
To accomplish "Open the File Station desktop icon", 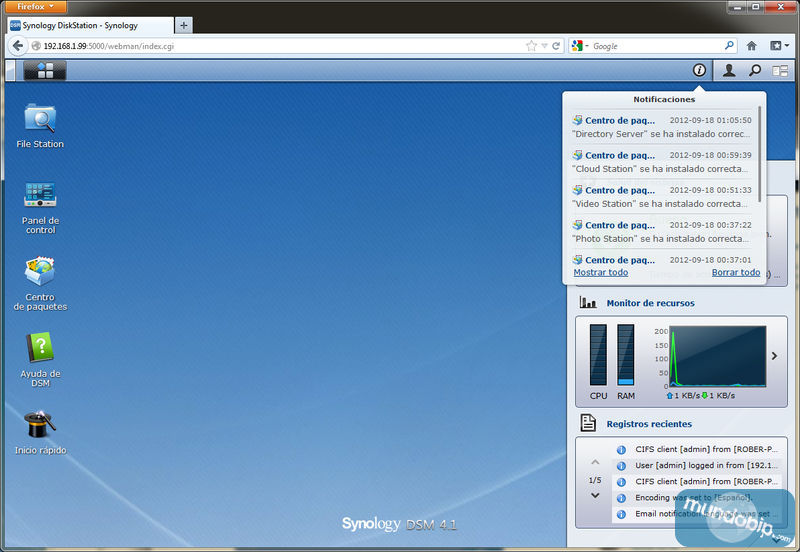I will coord(40,126).
